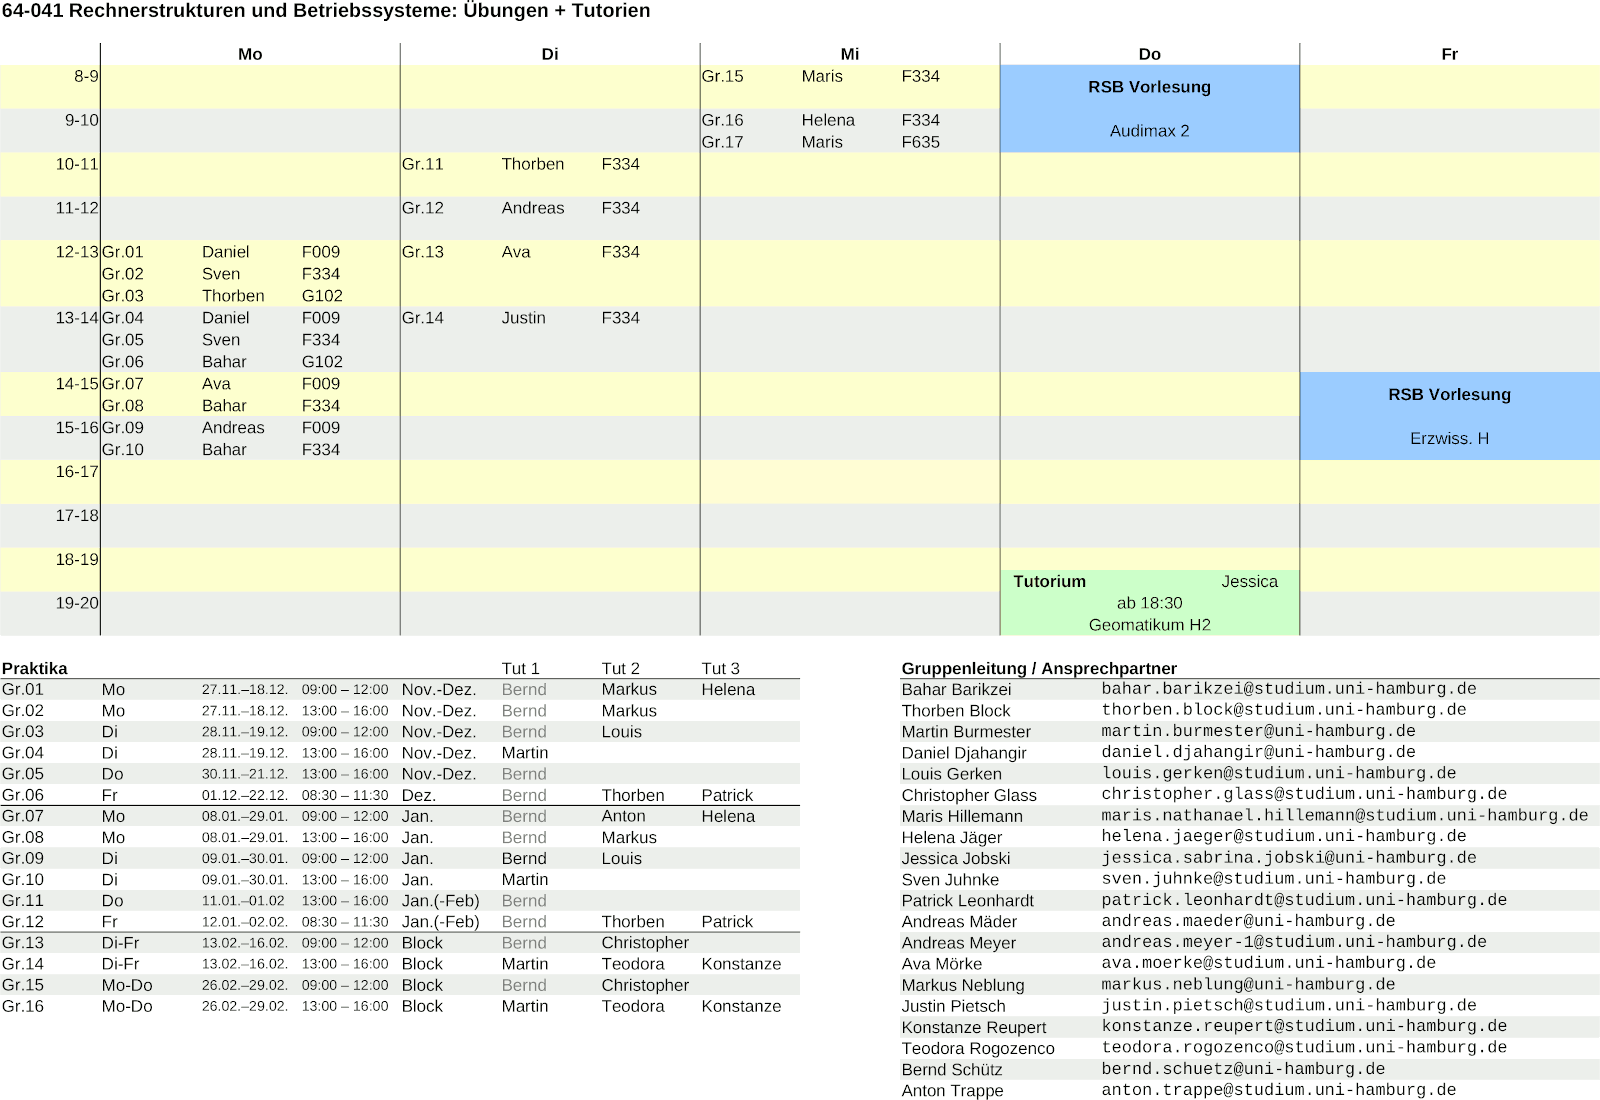Click the 'Gruppenleitung / Ansprechpartner' heading

[1040, 669]
